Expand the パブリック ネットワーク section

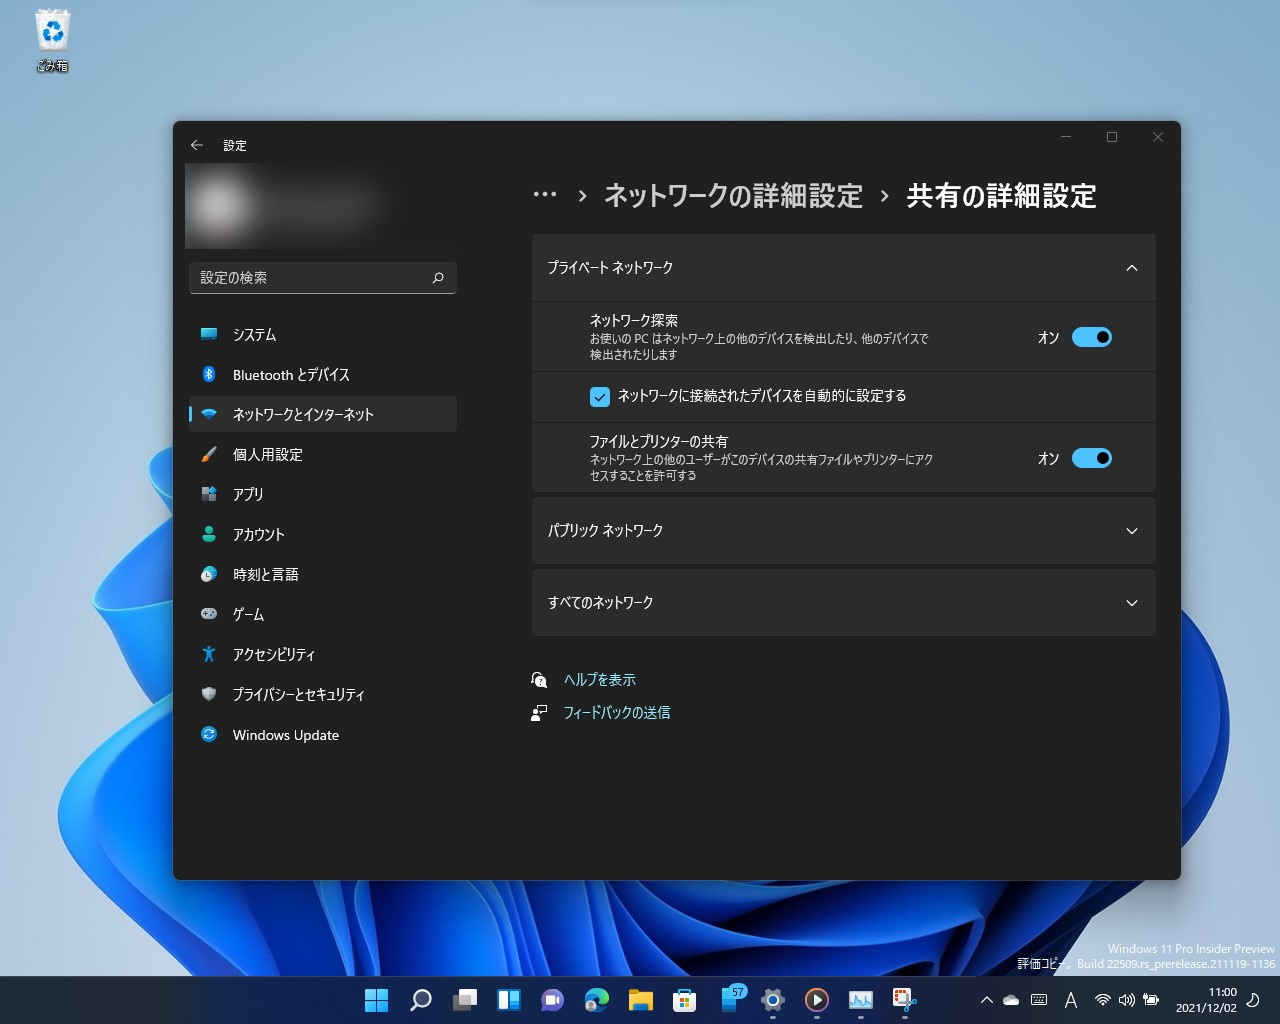pos(1131,531)
